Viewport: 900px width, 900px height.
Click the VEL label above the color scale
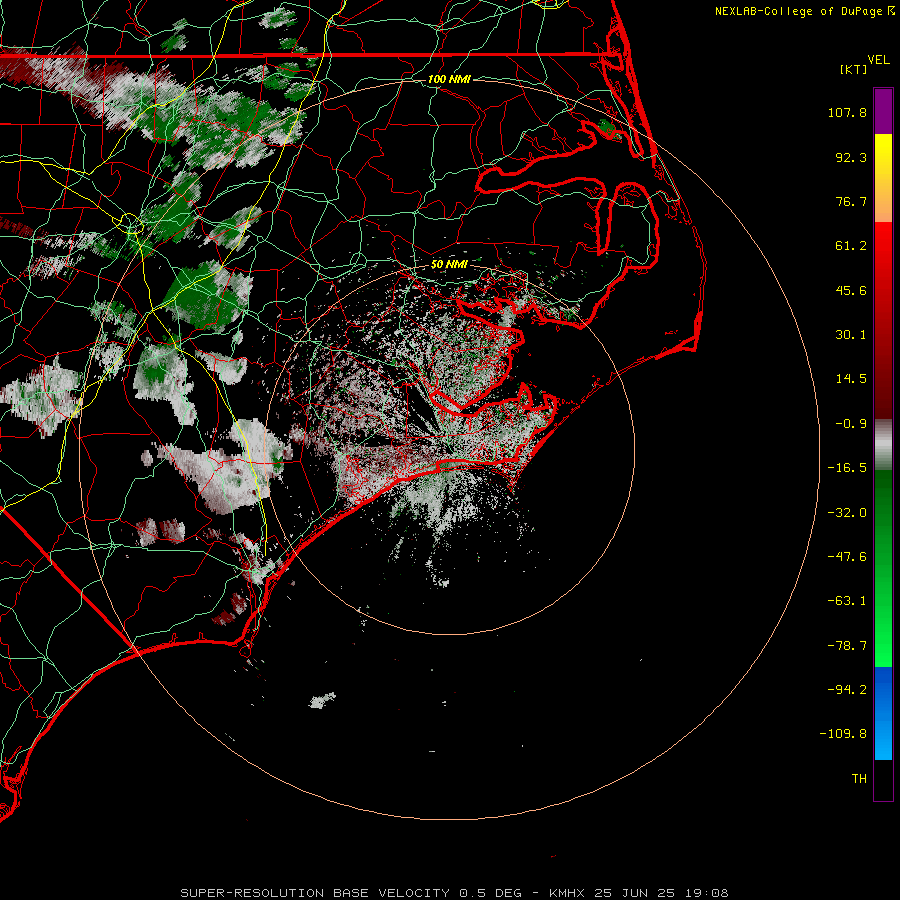tap(878, 59)
